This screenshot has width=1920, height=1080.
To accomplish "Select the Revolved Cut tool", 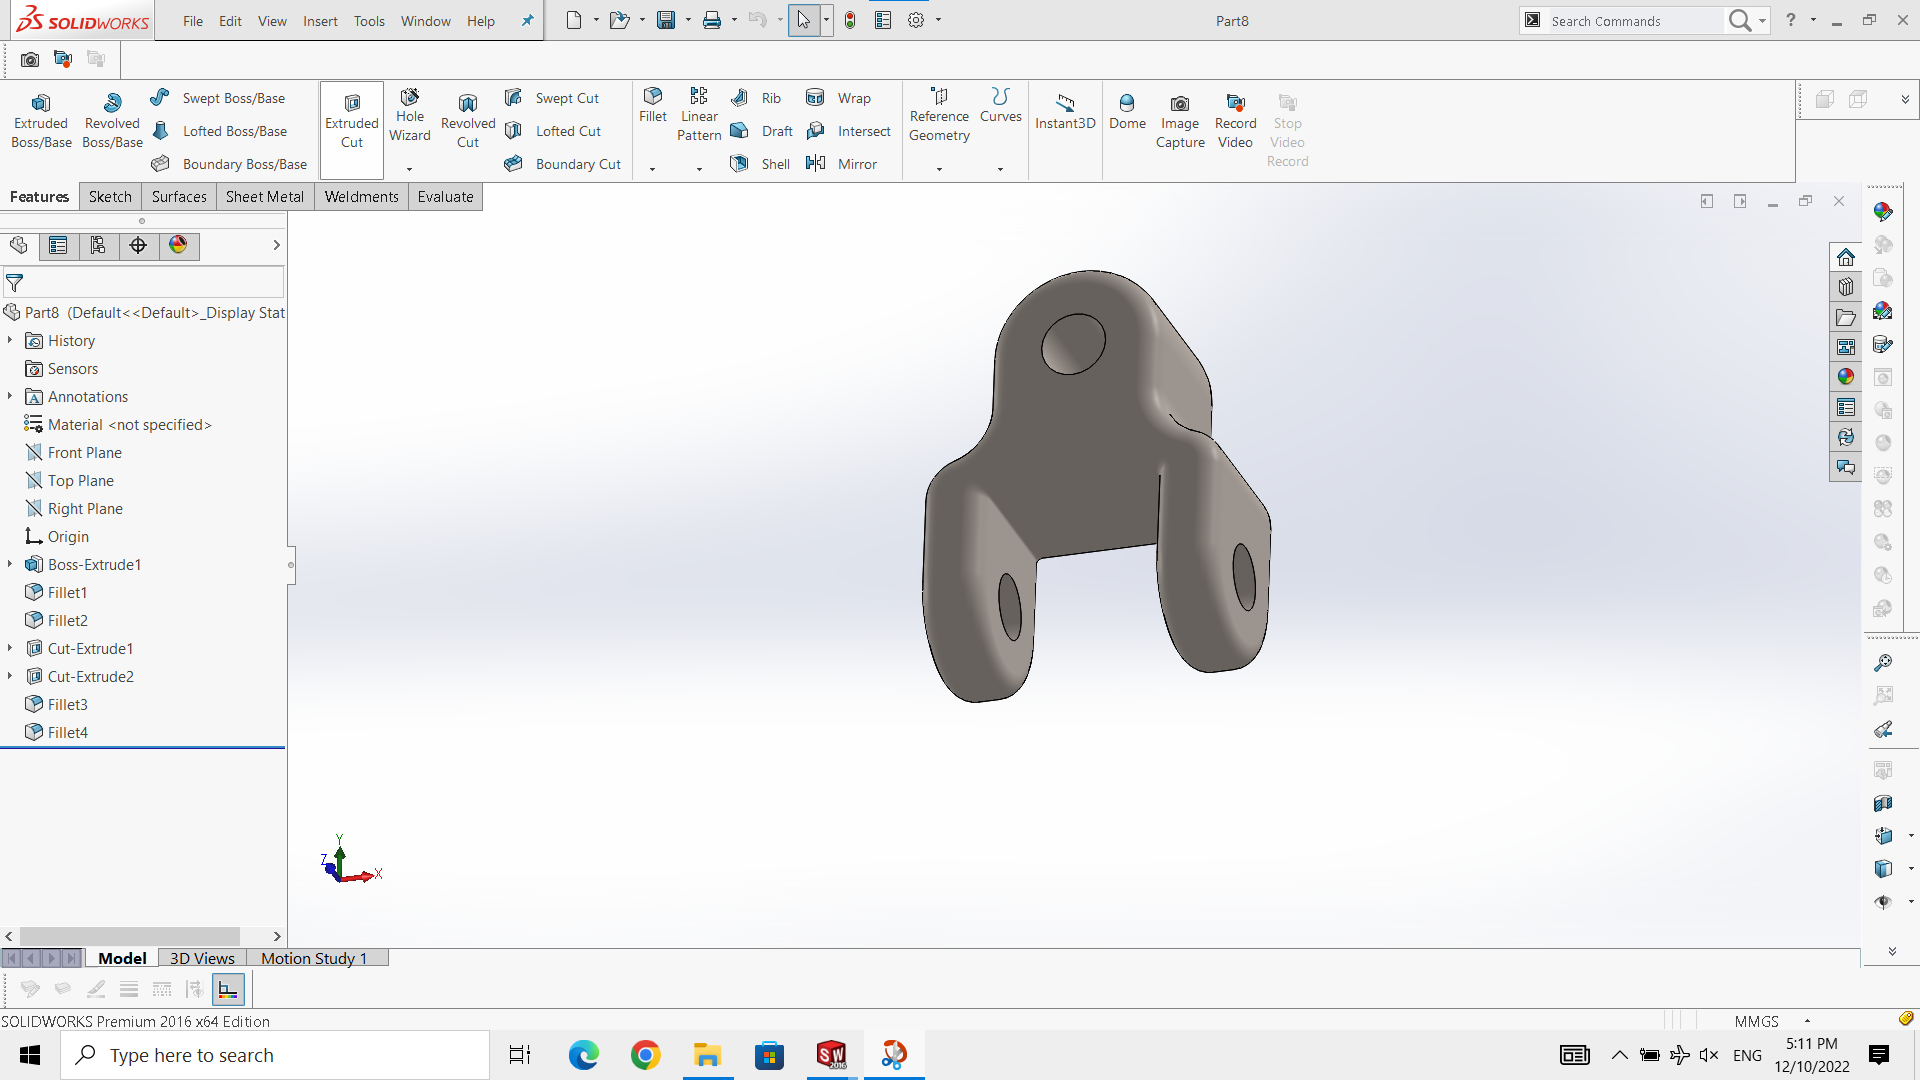I will pos(468,121).
